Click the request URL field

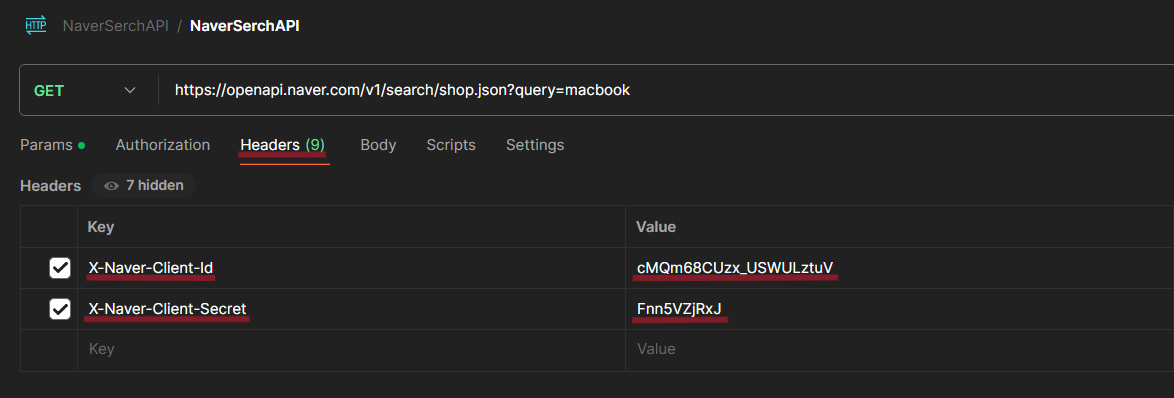point(666,91)
